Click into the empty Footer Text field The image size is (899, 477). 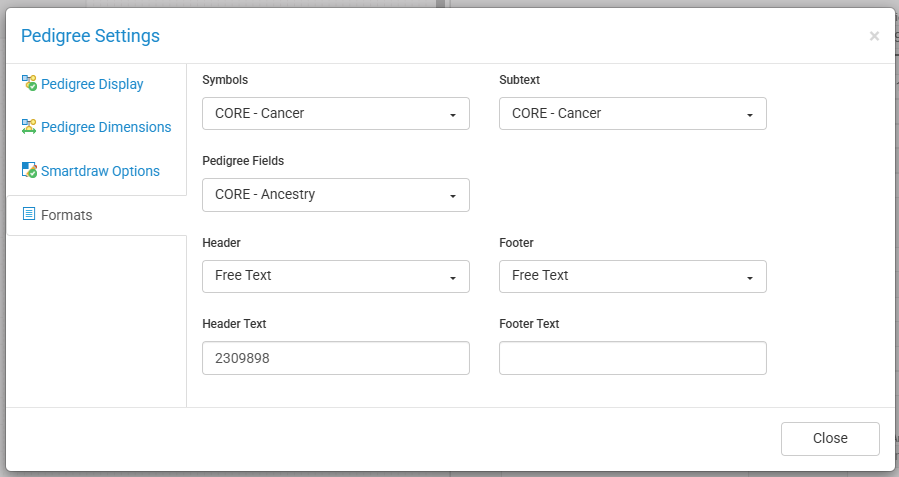[632, 358]
